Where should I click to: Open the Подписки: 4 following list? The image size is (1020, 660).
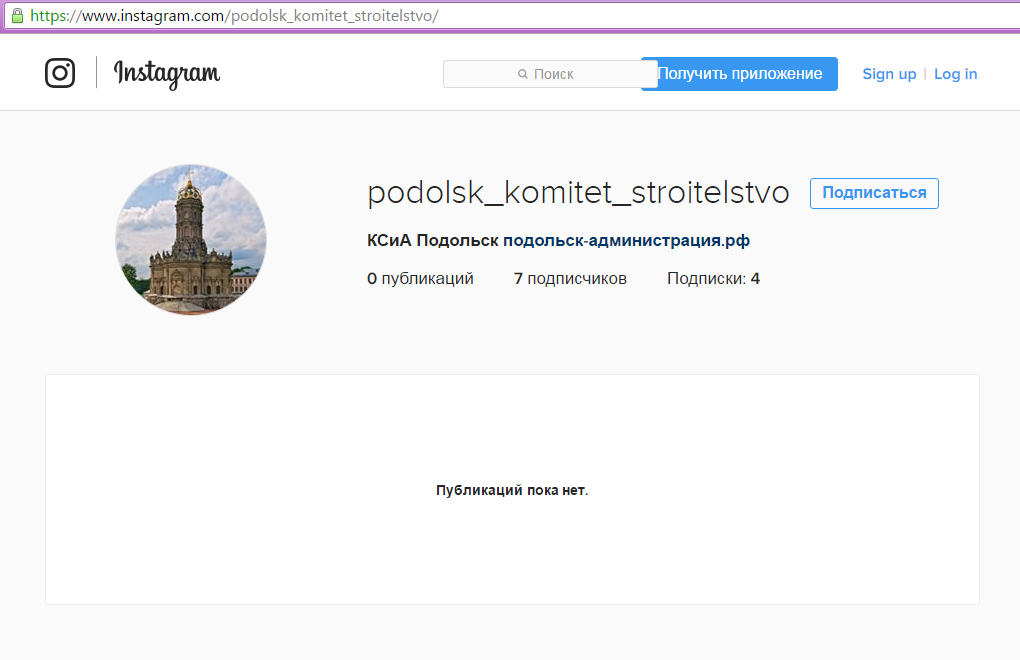(x=713, y=278)
